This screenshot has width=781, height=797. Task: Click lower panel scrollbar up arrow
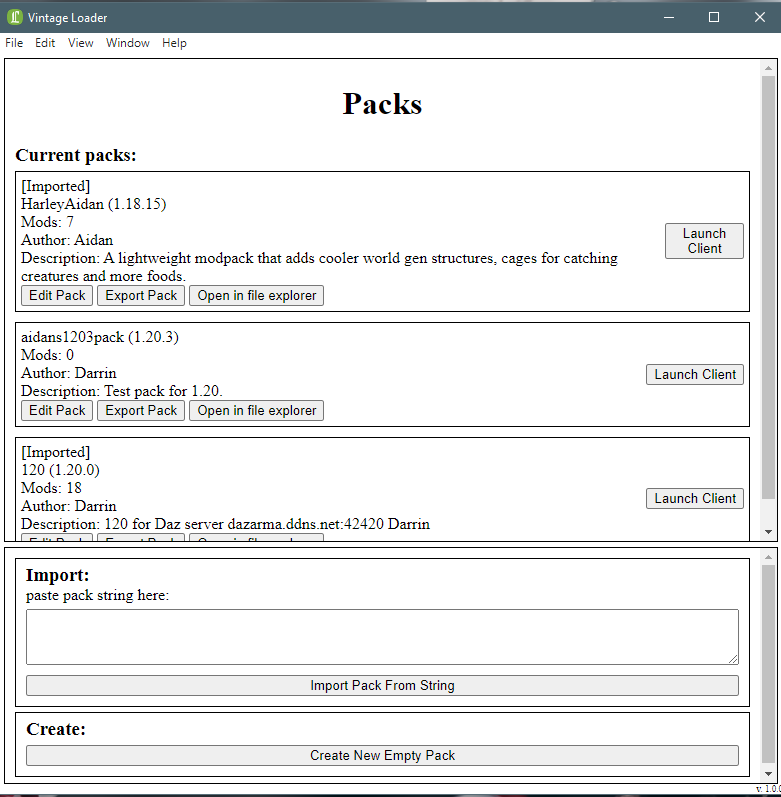pos(768,558)
